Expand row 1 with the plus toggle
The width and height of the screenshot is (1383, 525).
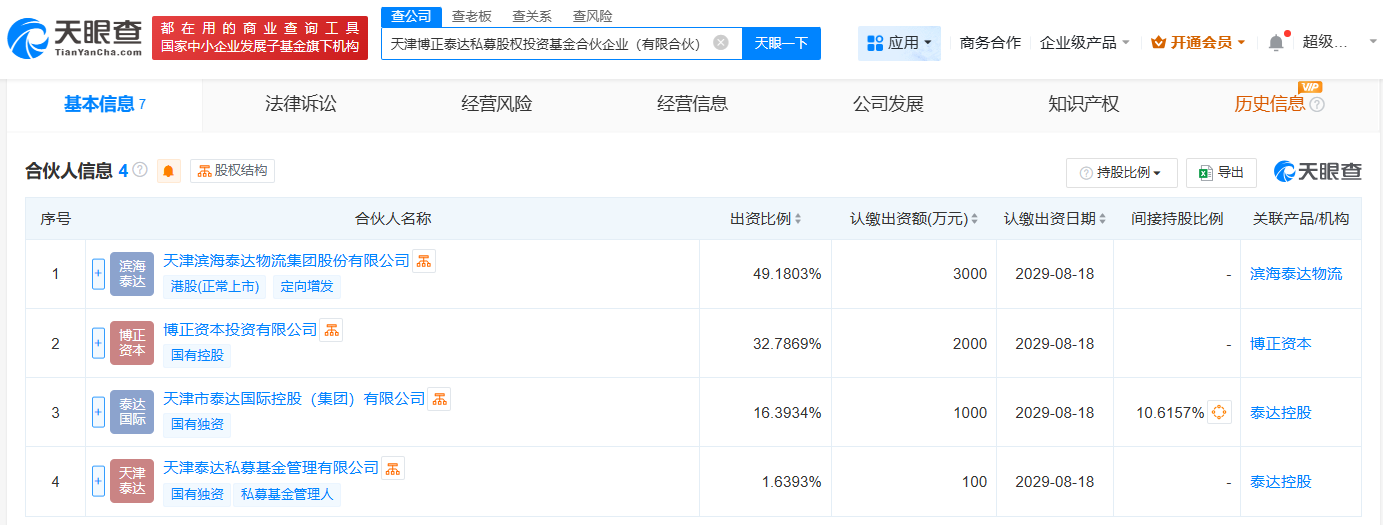click(x=98, y=274)
